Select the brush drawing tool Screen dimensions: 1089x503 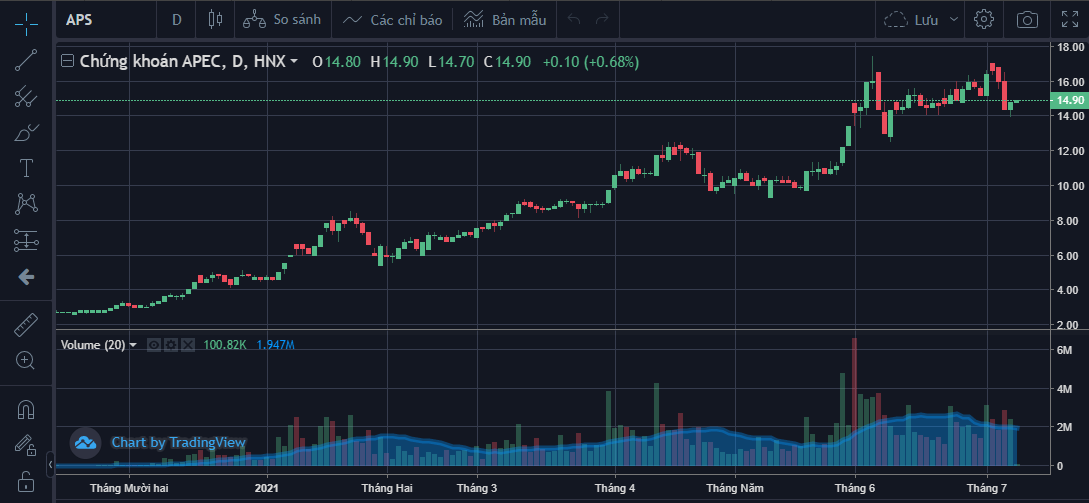(x=26, y=132)
